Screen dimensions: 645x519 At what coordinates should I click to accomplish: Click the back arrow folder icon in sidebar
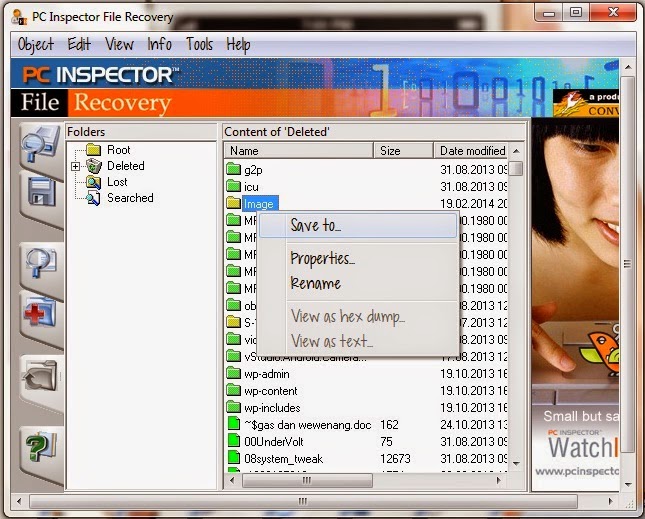41,376
